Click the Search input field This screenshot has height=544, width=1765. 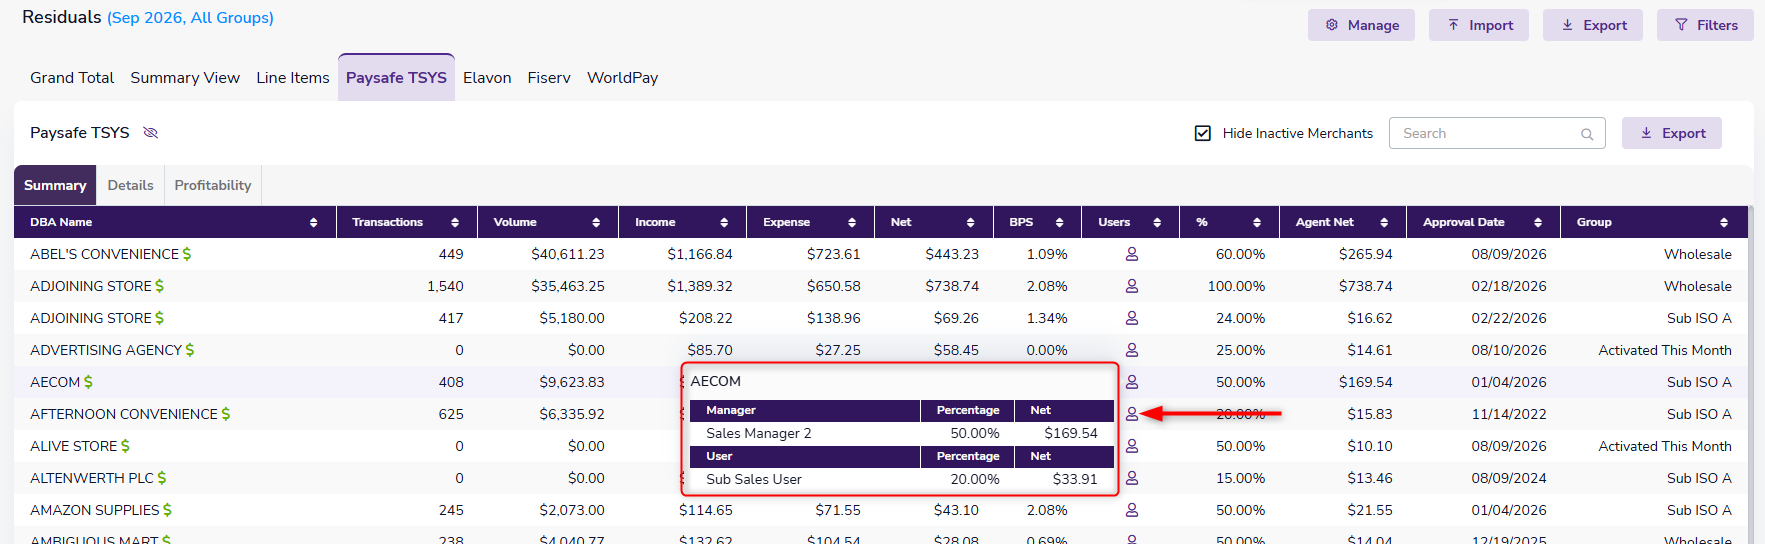pos(1497,133)
